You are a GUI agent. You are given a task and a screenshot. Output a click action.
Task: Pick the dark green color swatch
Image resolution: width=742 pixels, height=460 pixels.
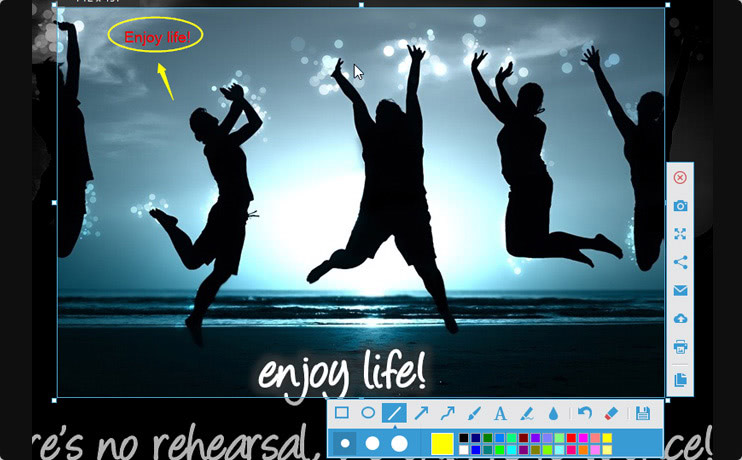[x=488, y=438]
